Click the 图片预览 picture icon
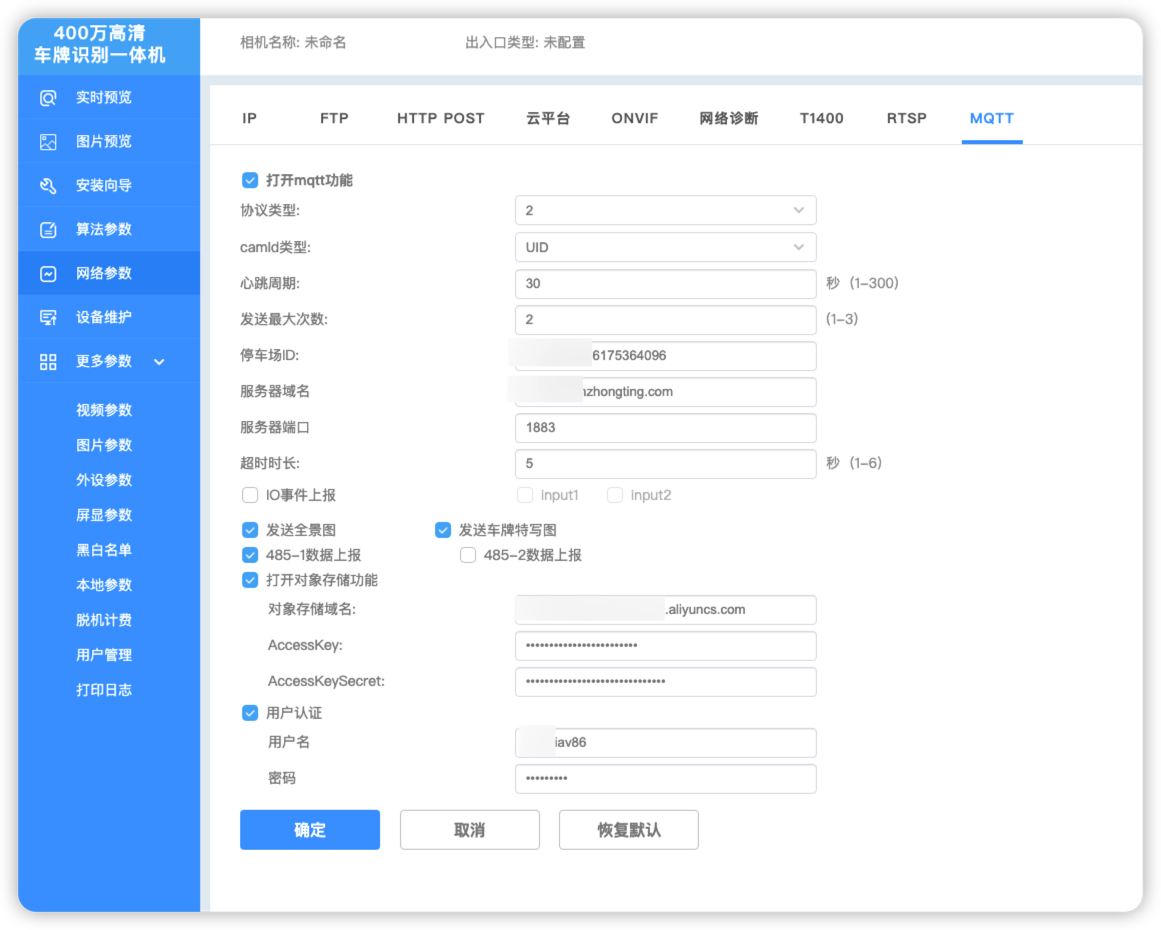Screen dimensions: 1161x930 point(48,142)
